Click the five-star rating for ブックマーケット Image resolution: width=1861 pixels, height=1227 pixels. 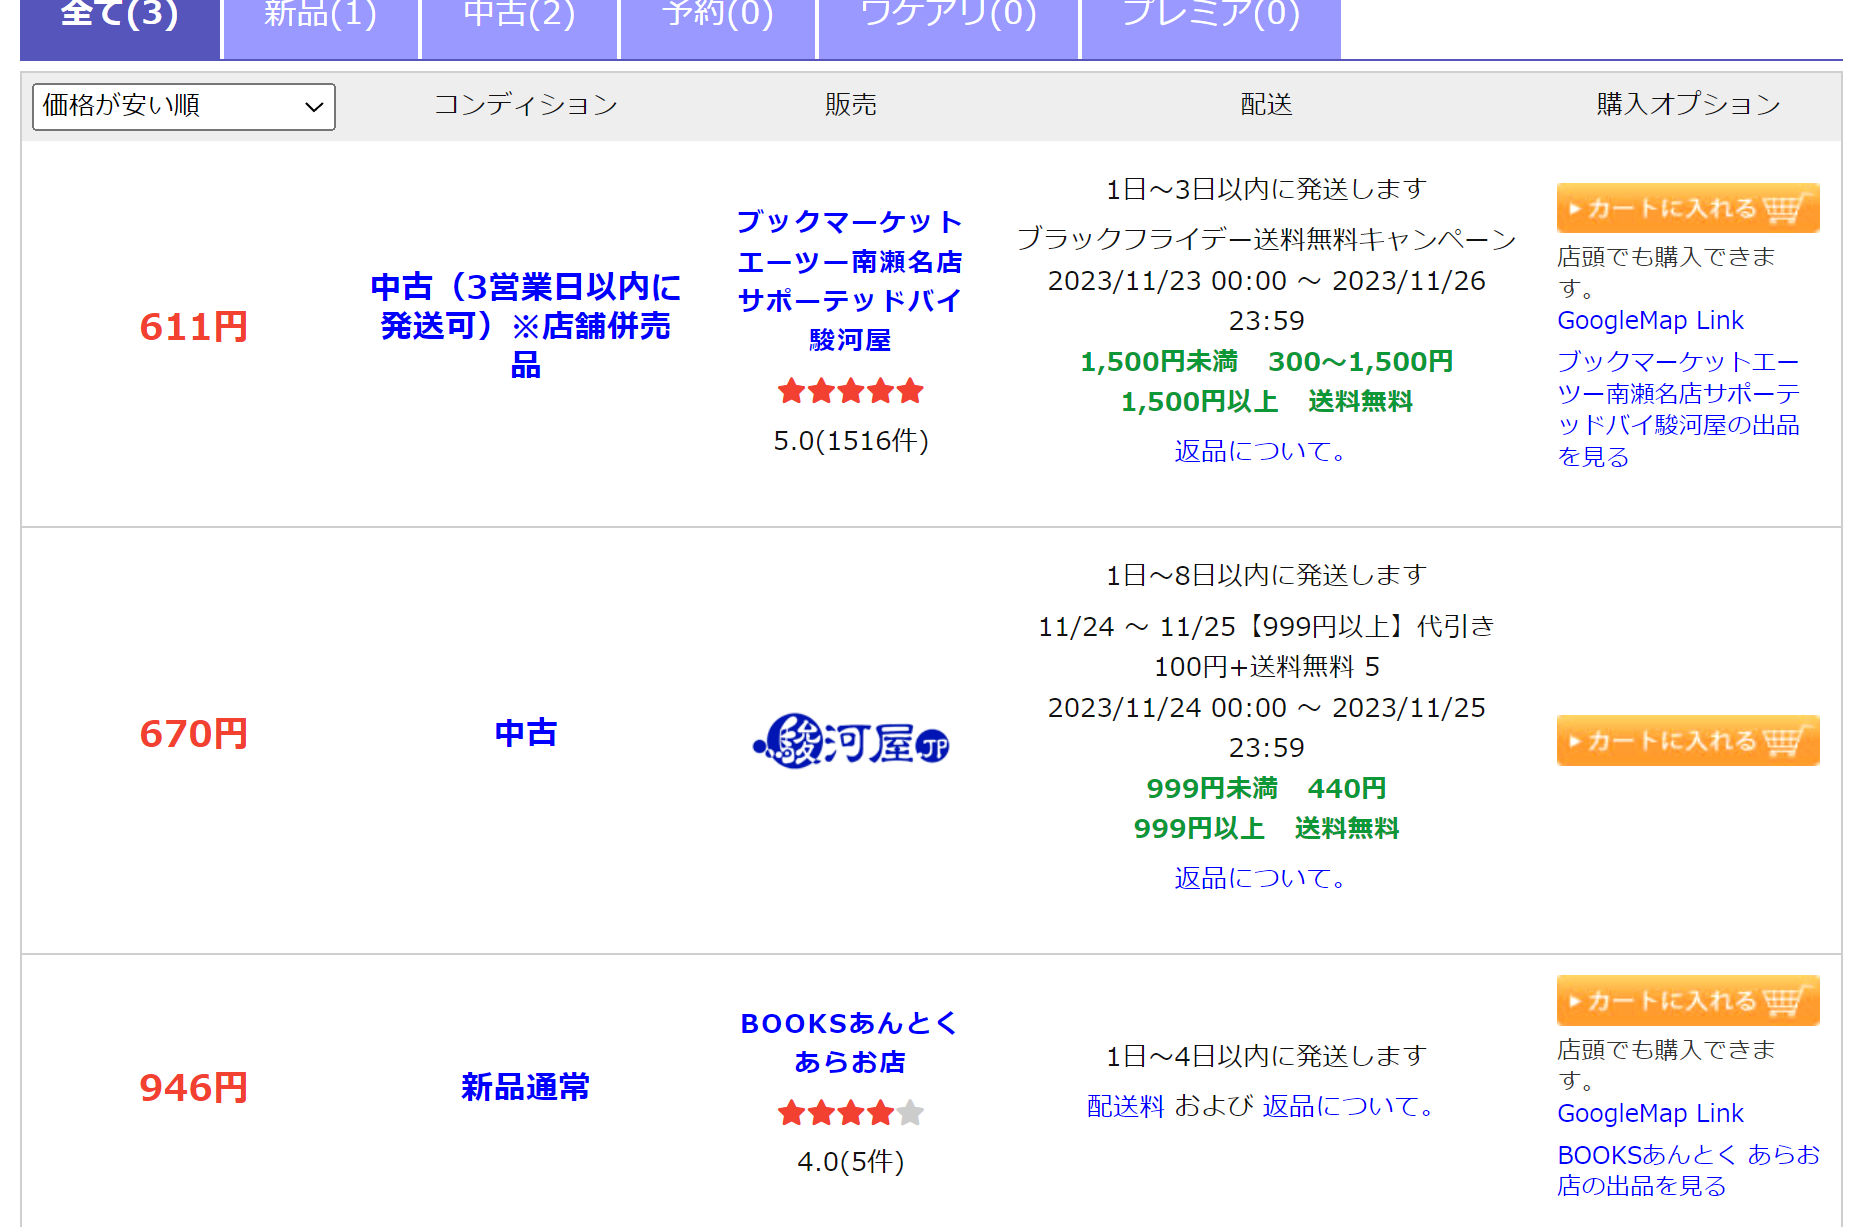click(850, 391)
